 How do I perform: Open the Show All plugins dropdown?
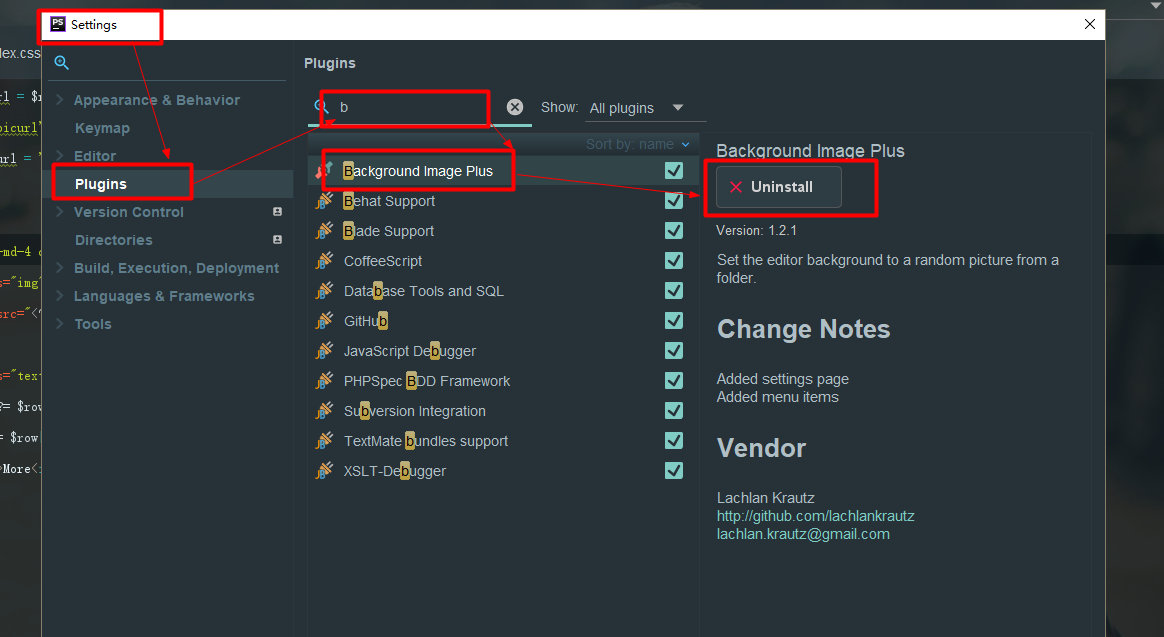[644, 108]
